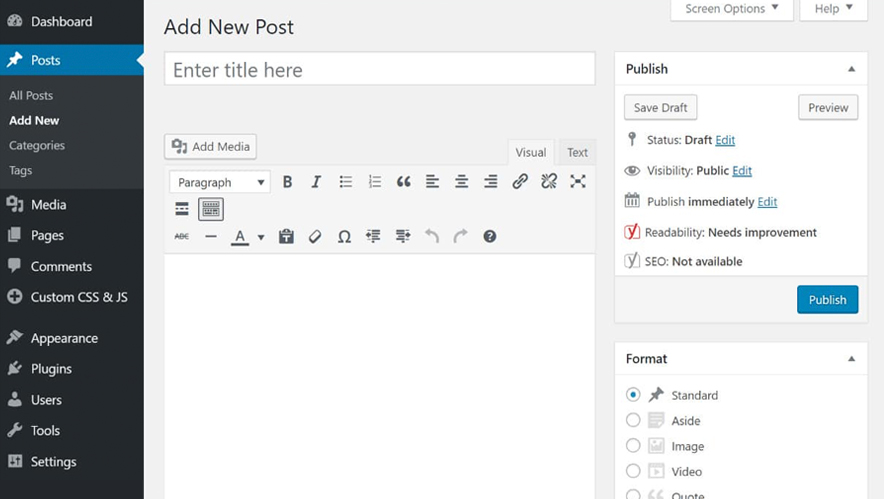The height and width of the screenshot is (499, 884).
Task: Open Categories in the Posts menu
Action: tap(37, 145)
